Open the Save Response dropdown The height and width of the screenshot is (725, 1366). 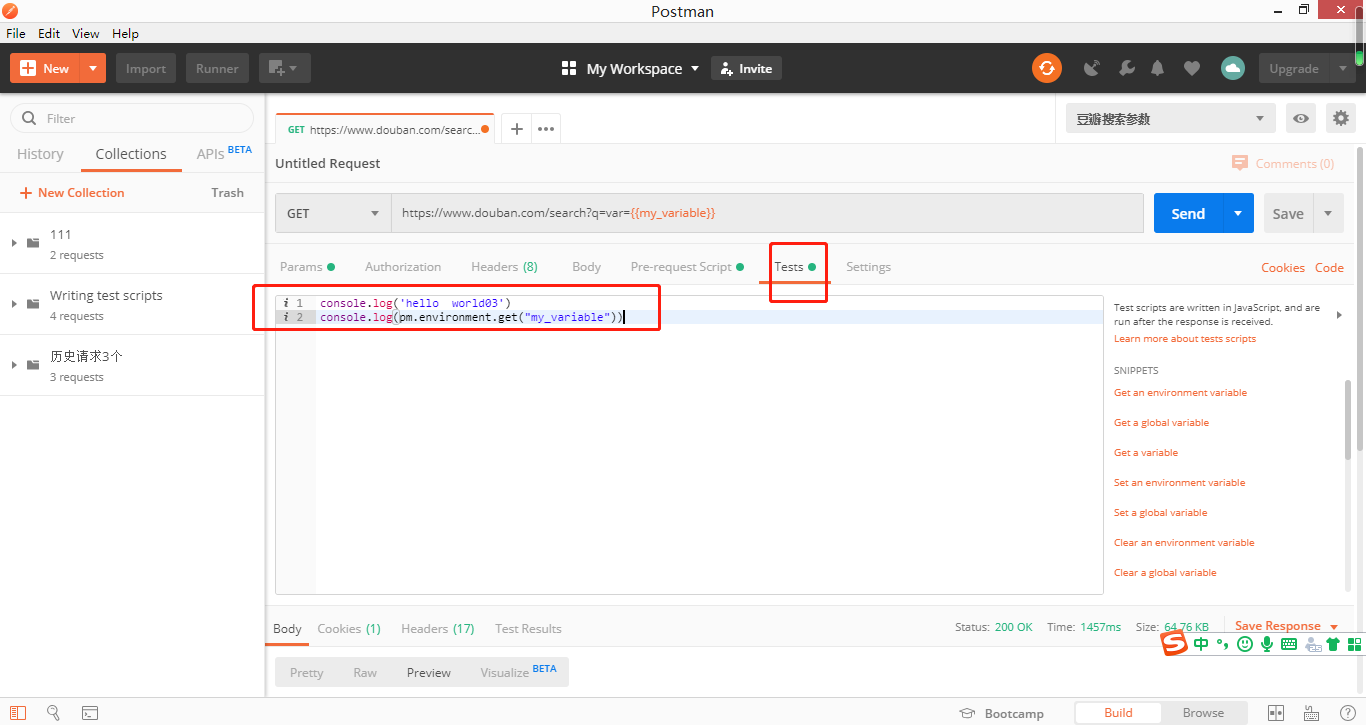tap(1286, 626)
